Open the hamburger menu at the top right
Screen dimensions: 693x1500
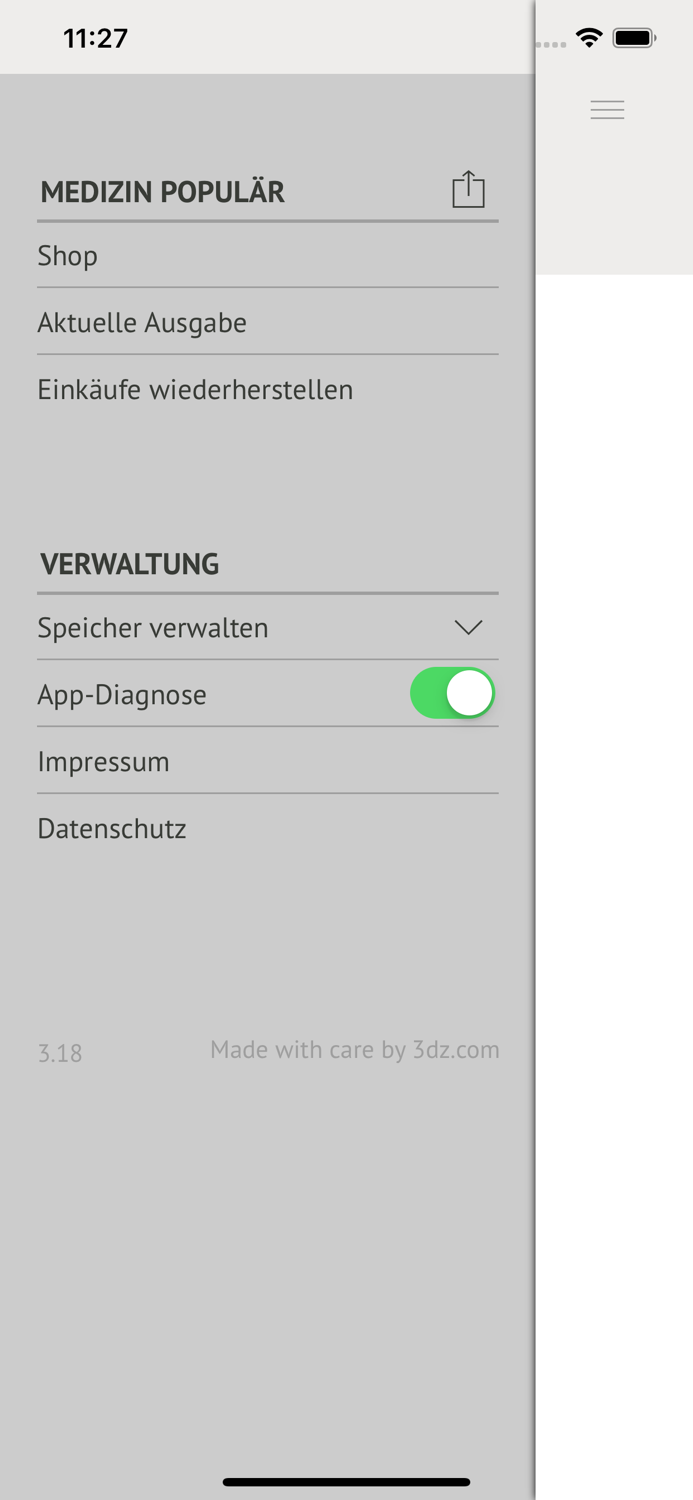pyautogui.click(x=607, y=109)
